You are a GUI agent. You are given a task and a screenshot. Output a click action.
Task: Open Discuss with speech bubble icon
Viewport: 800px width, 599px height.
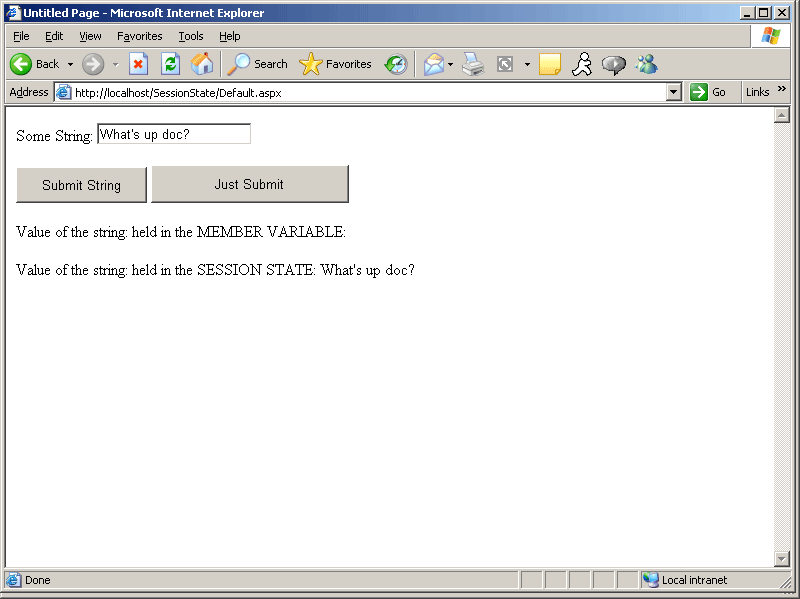tap(614, 65)
